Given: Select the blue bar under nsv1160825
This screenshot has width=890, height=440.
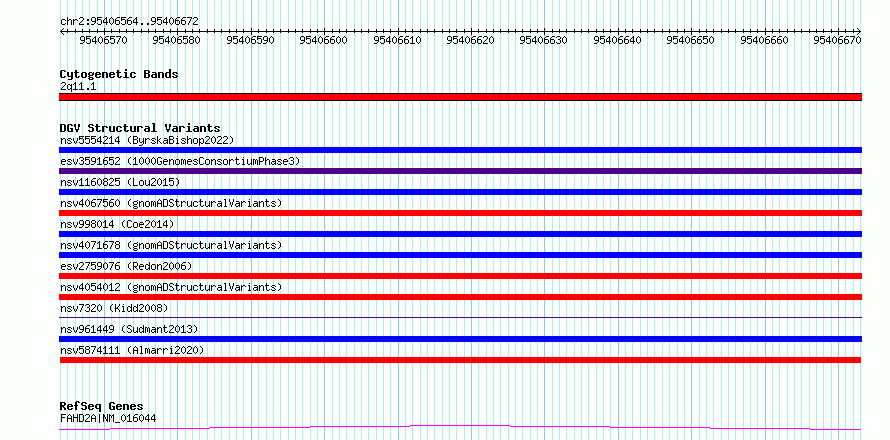Looking at the screenshot, I should point(460,192).
